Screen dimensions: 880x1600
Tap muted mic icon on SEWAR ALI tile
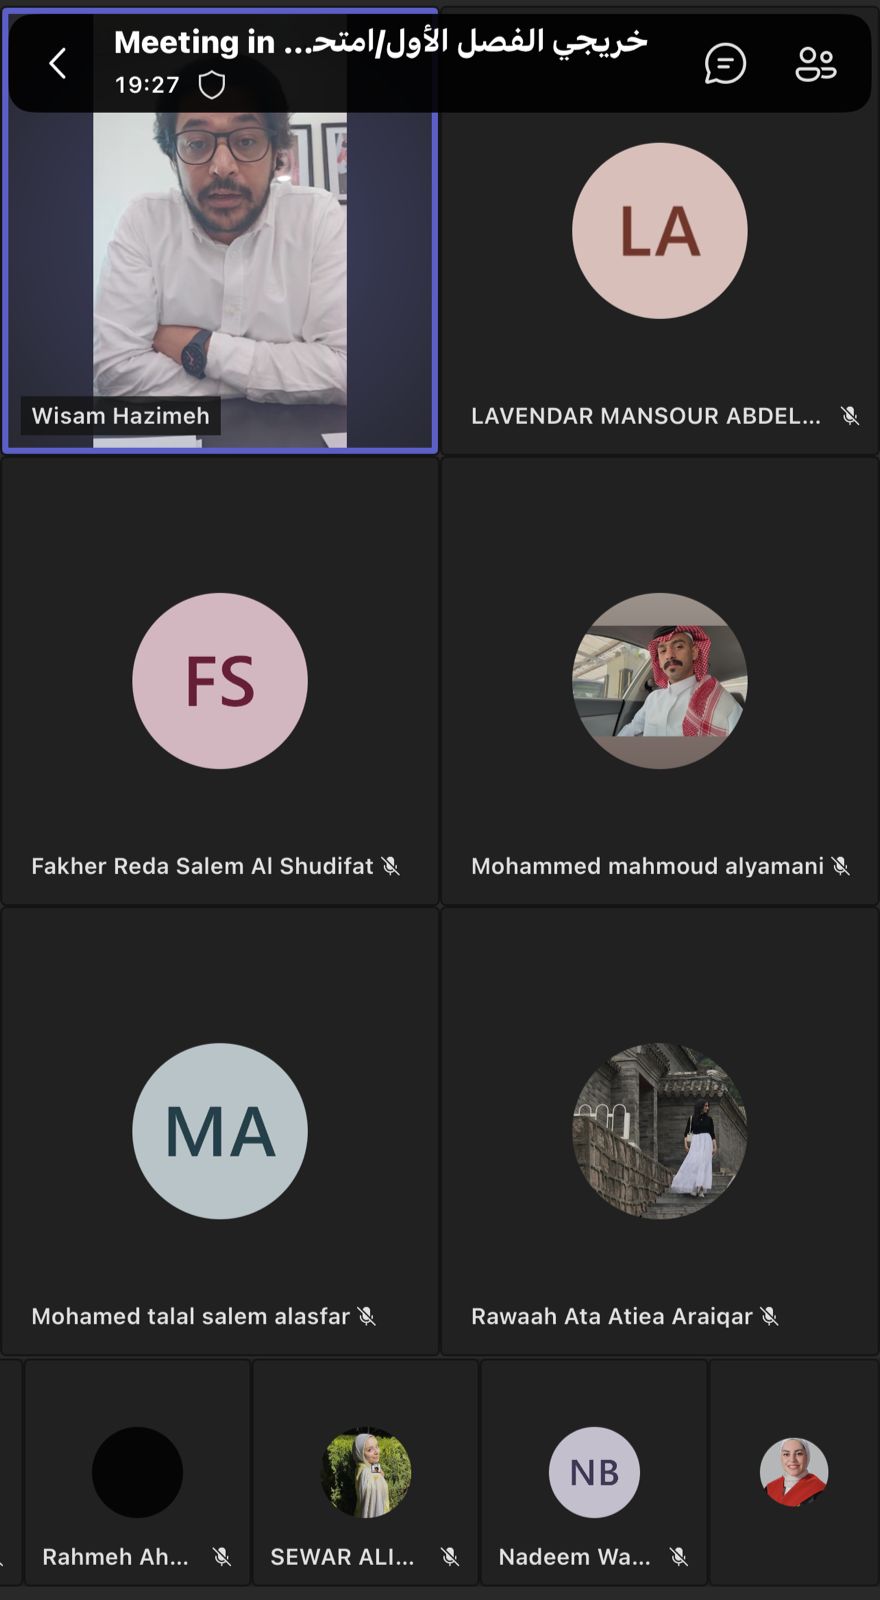tap(450, 1556)
